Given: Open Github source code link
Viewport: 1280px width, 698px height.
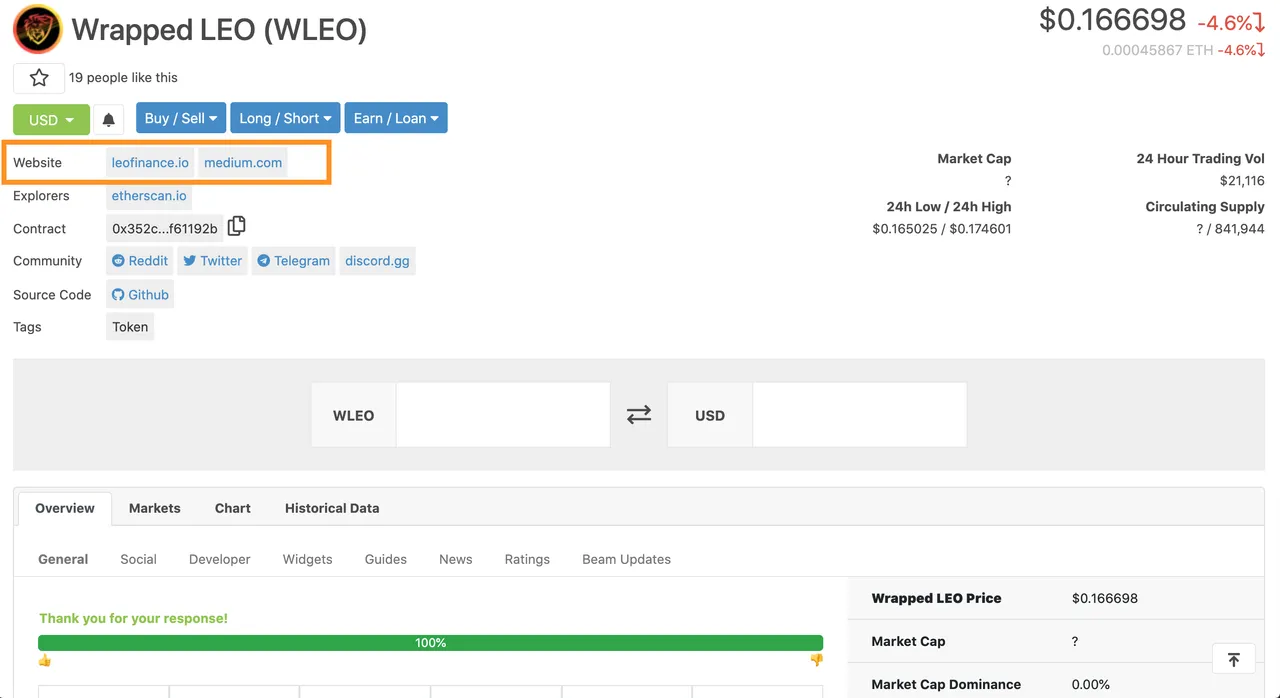Looking at the screenshot, I should pyautogui.click(x=140, y=295).
